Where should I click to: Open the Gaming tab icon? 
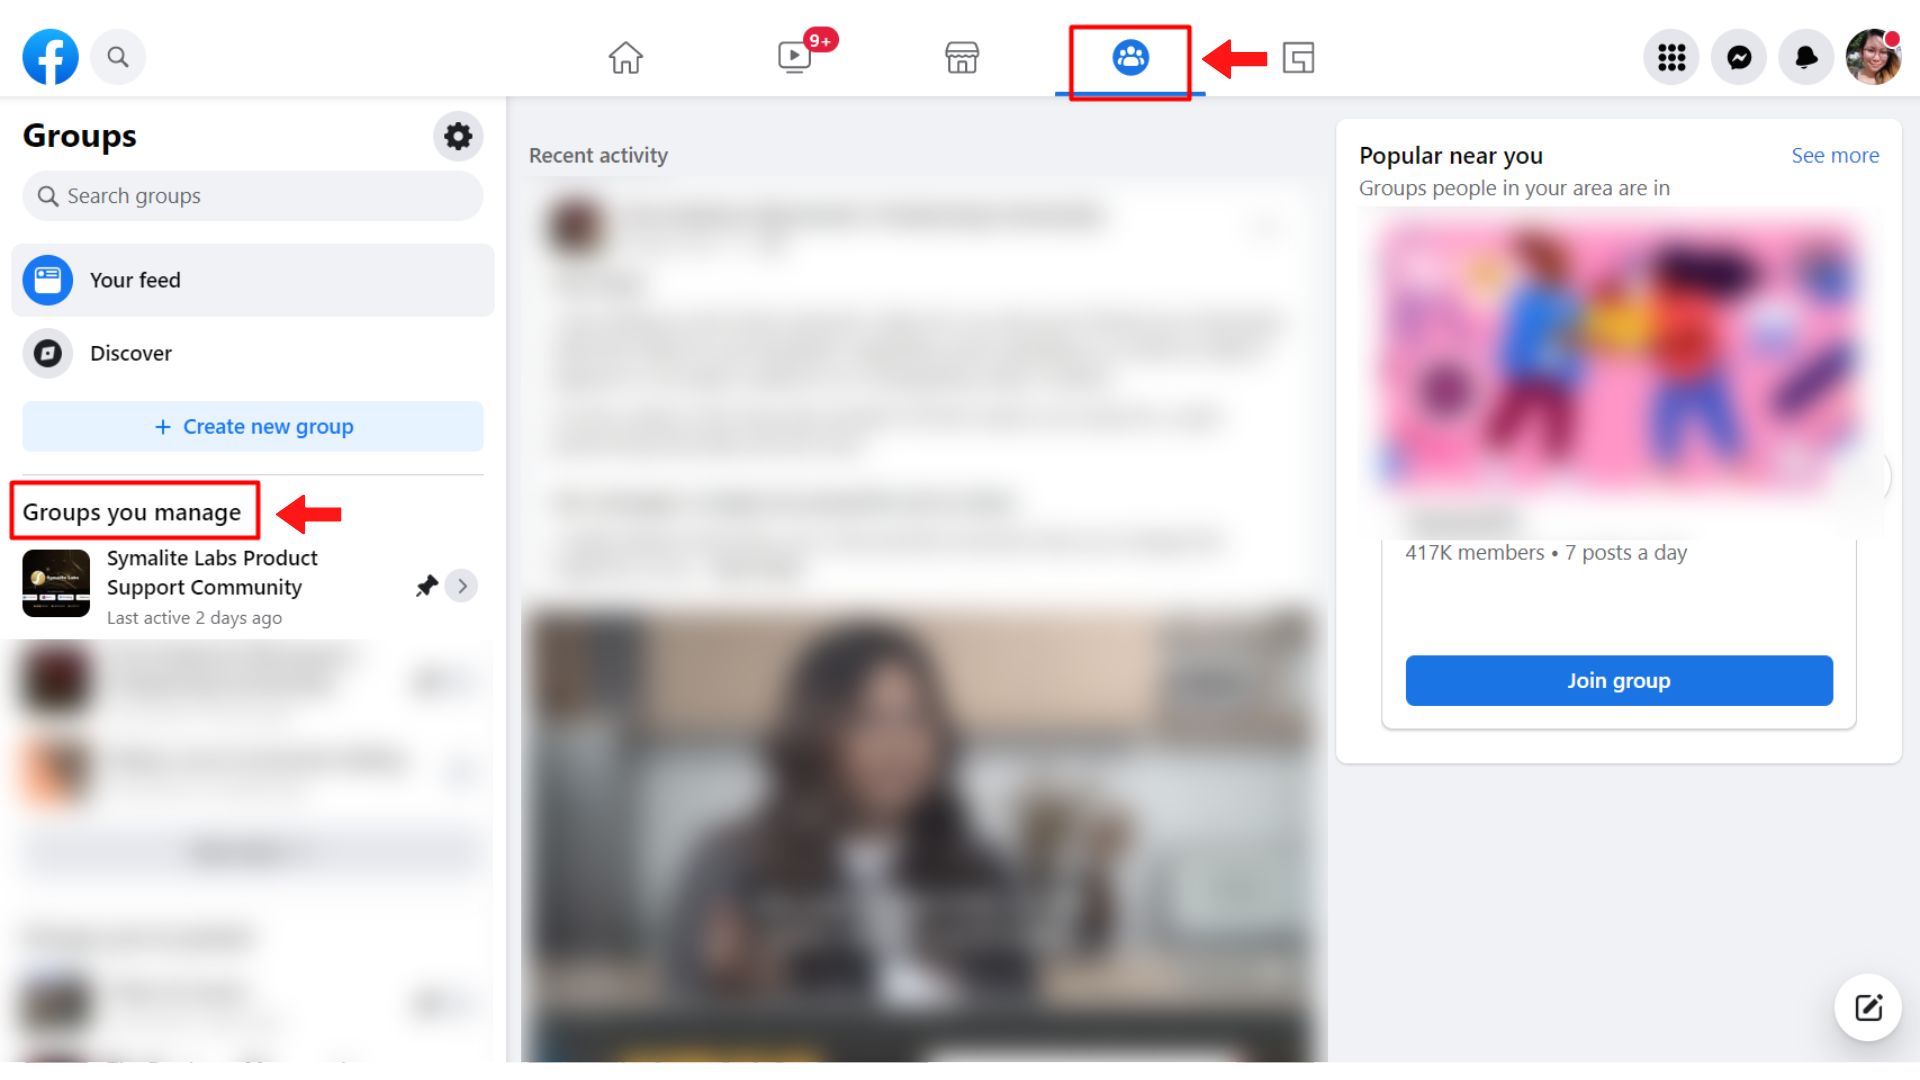pos(1298,57)
